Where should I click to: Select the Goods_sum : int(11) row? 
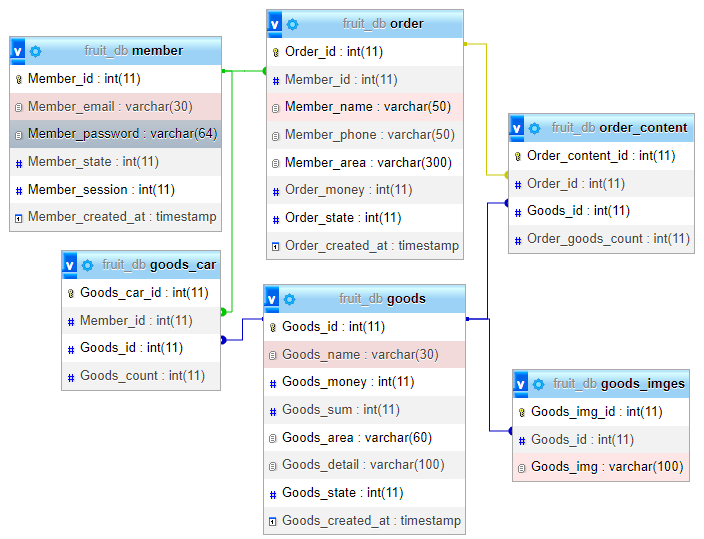click(x=364, y=410)
